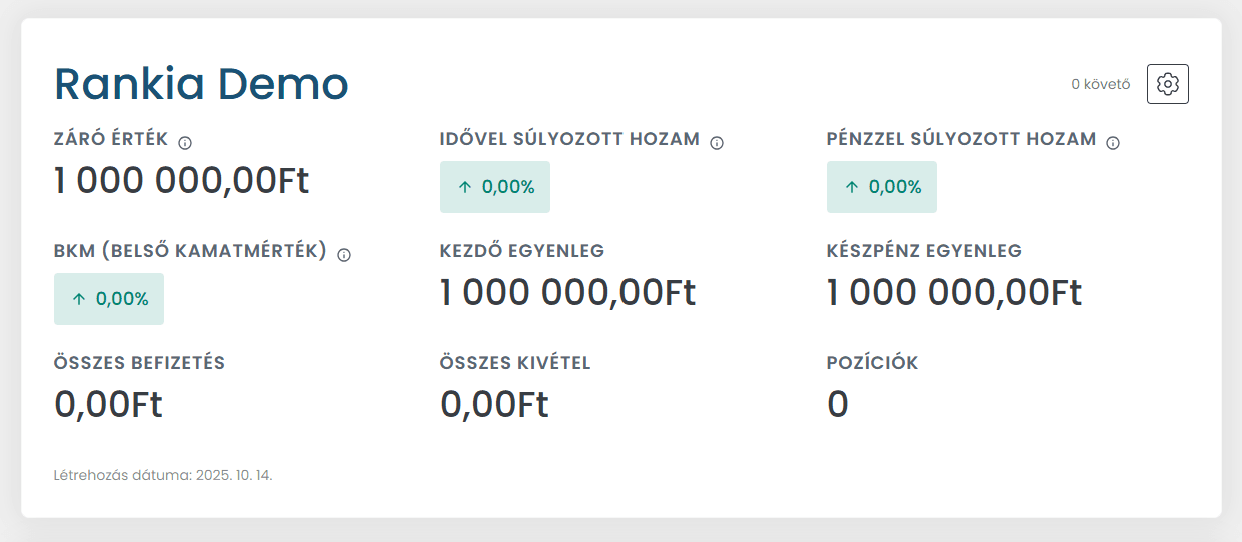Click the Összes befizetés 0,00Ft value

pos(108,405)
